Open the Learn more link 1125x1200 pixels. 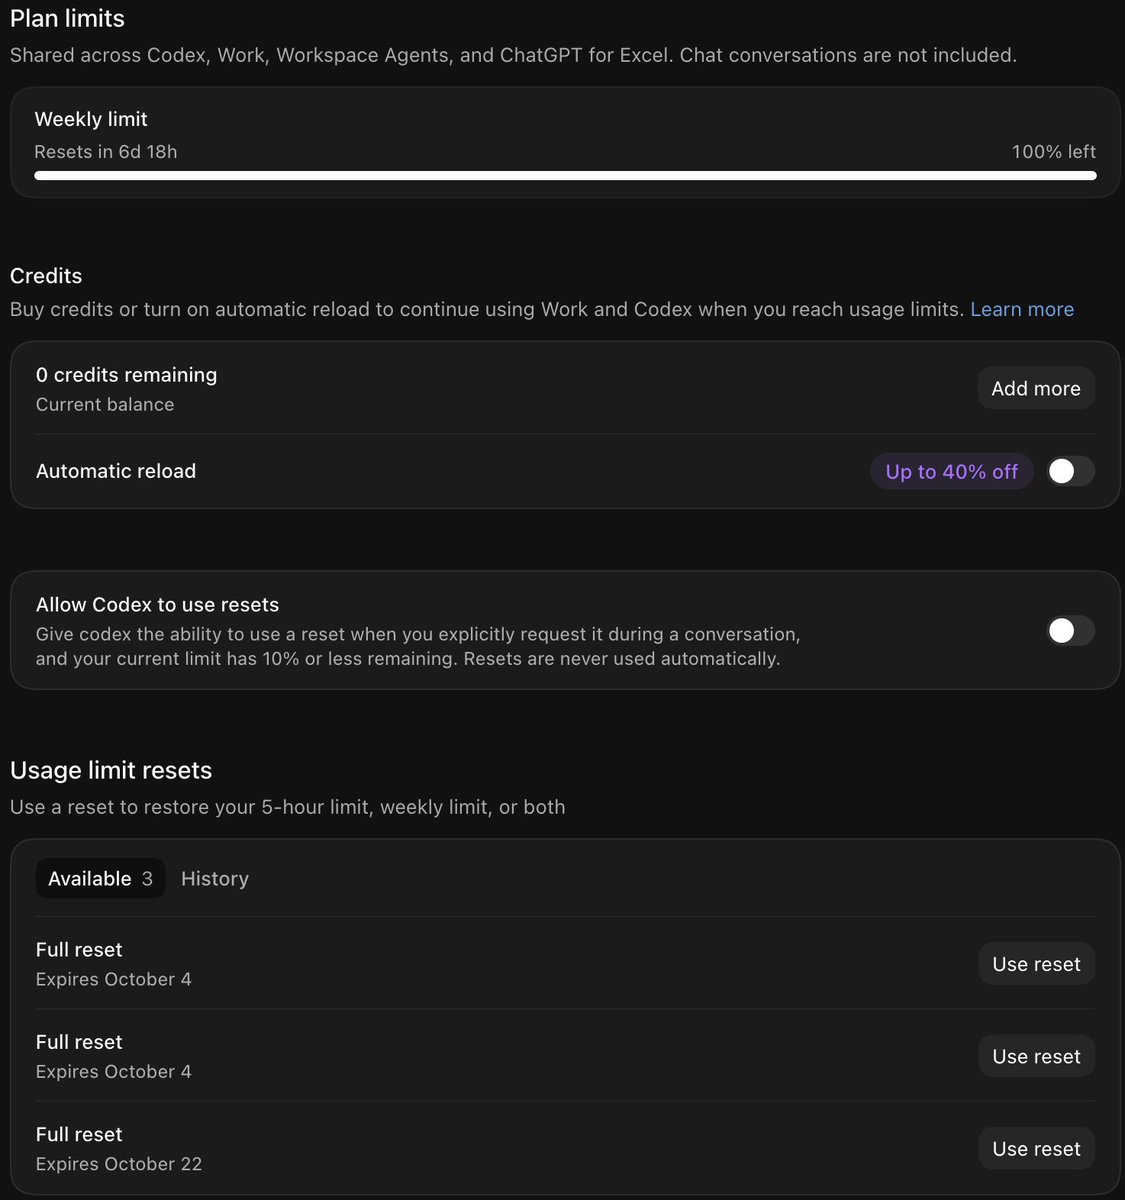point(1022,309)
